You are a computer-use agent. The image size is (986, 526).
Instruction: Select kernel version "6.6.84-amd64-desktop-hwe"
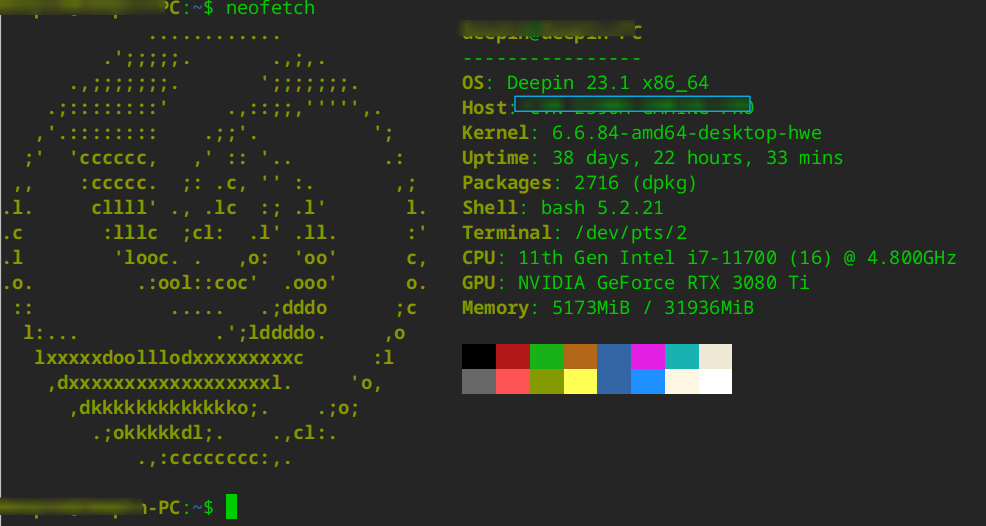pos(687,133)
